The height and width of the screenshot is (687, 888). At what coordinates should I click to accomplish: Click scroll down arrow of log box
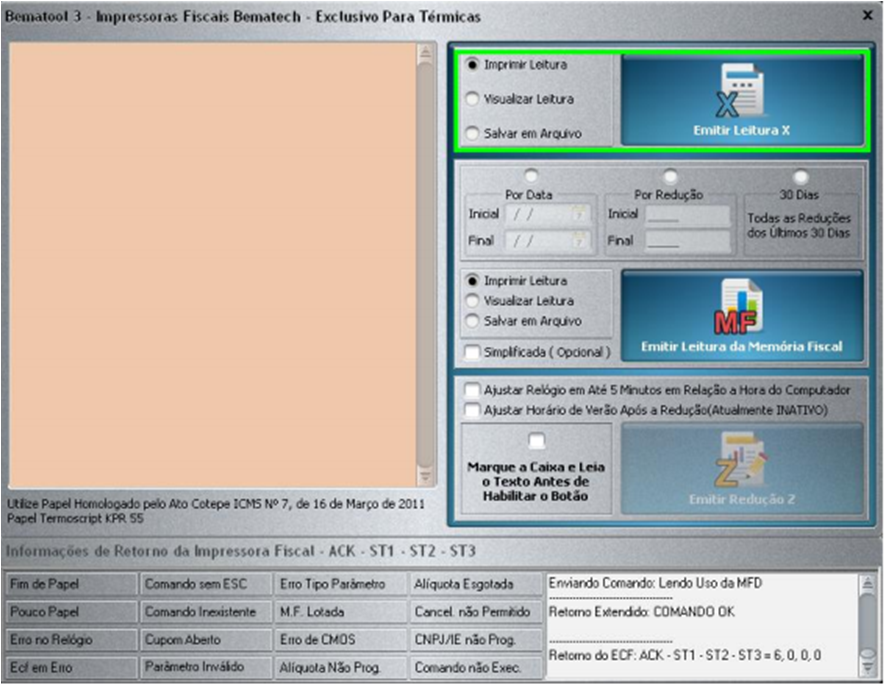point(867,668)
